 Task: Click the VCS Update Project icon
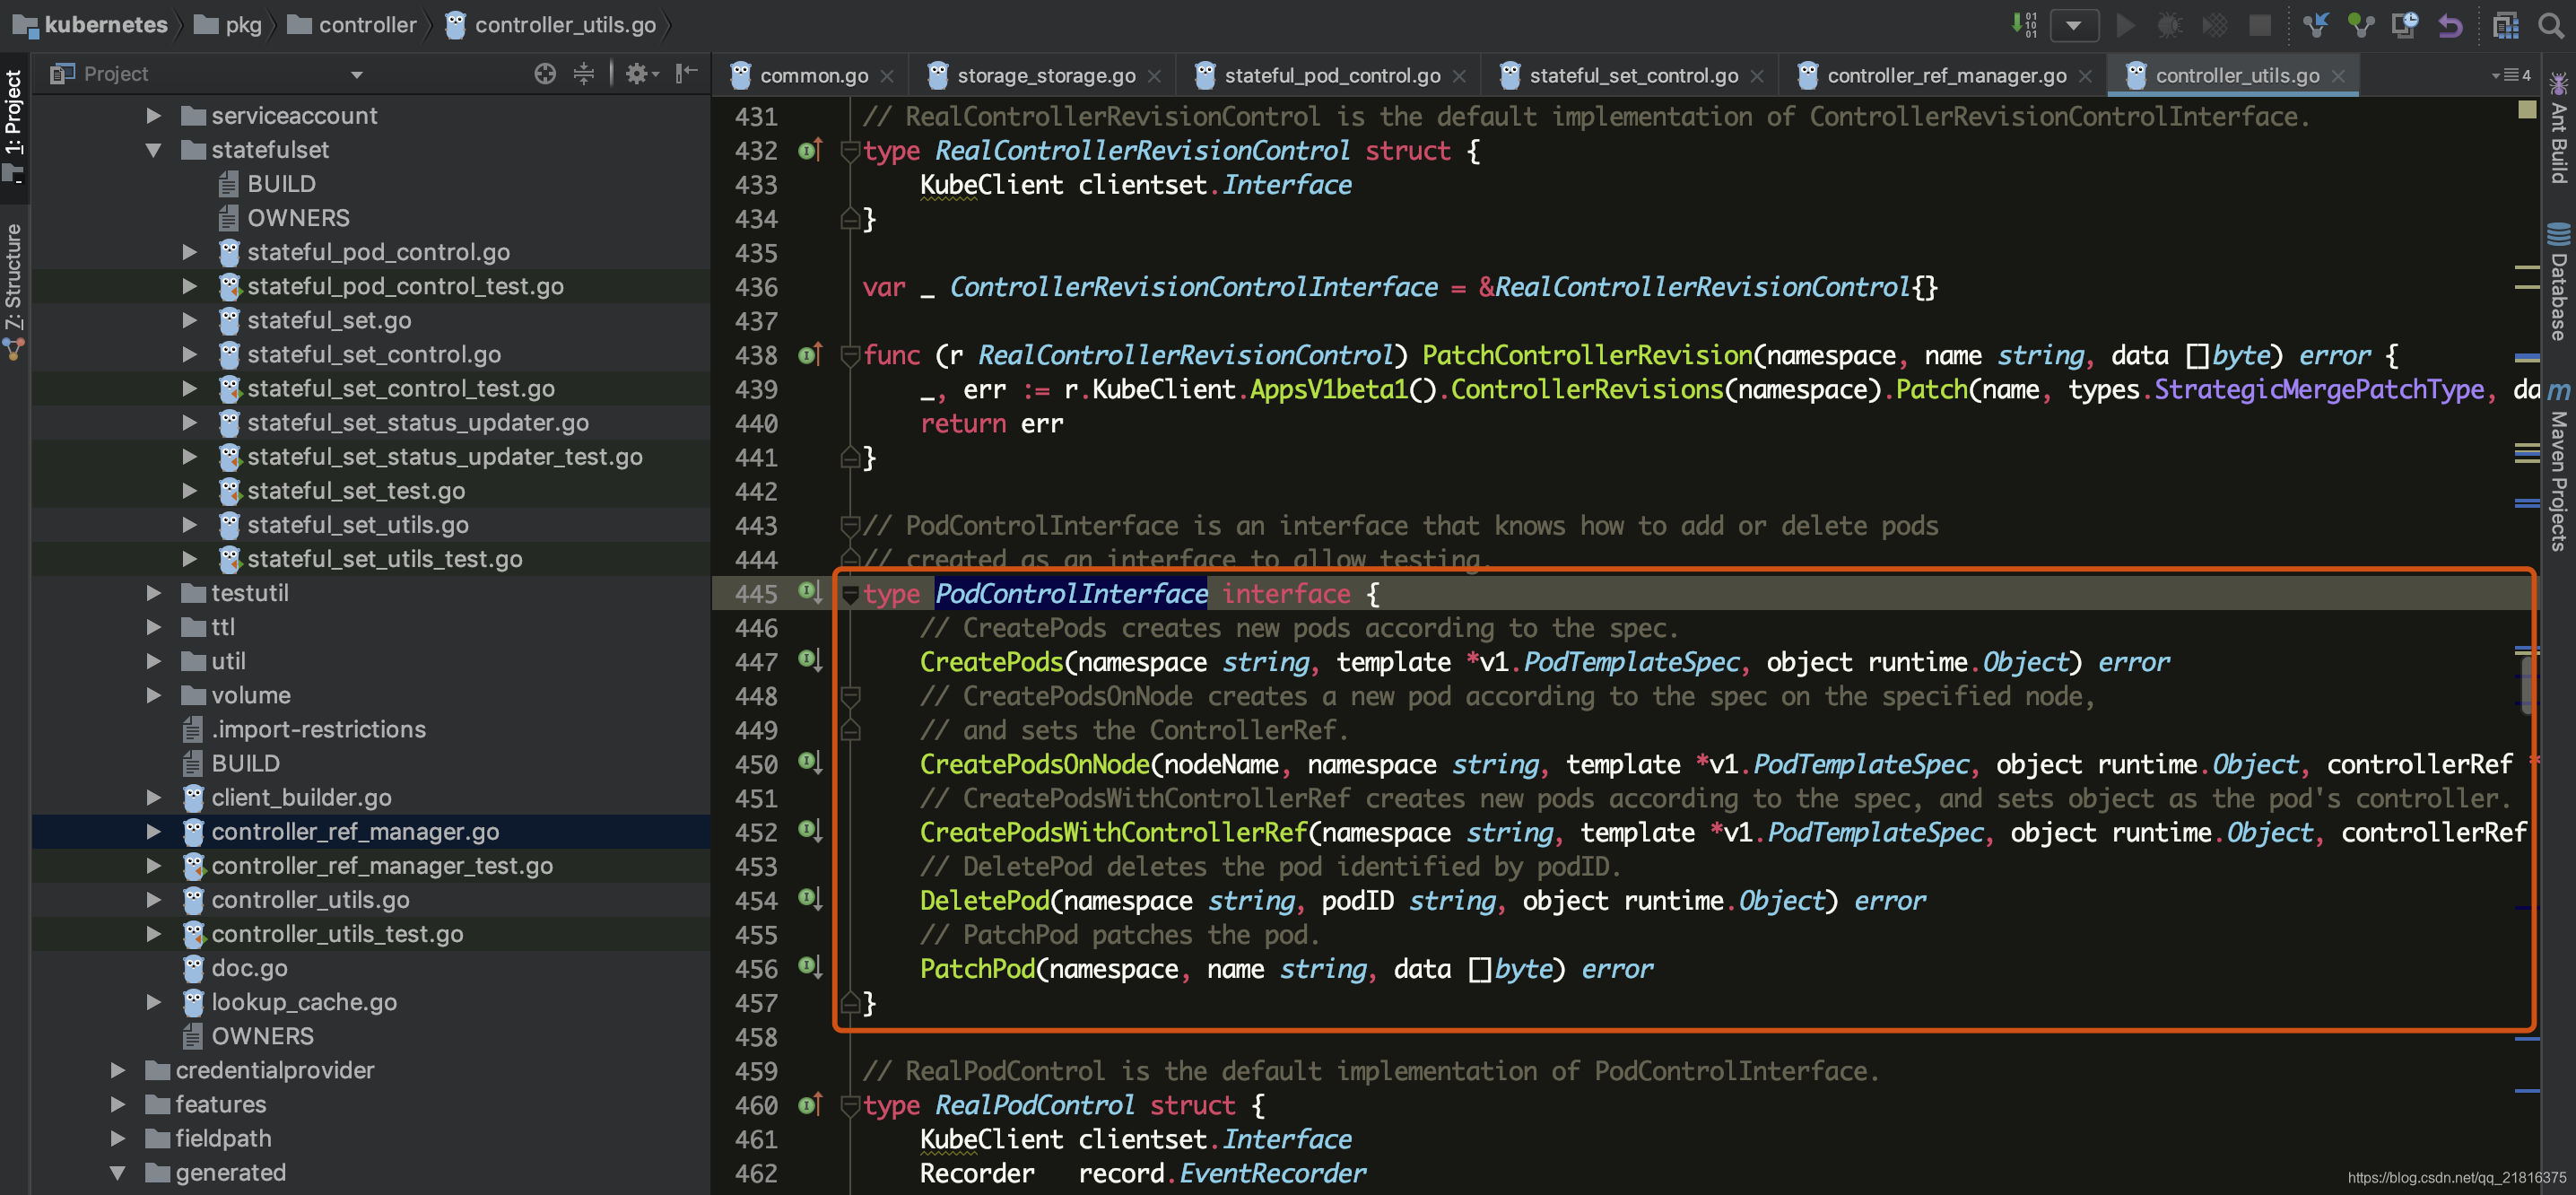[x=2315, y=25]
